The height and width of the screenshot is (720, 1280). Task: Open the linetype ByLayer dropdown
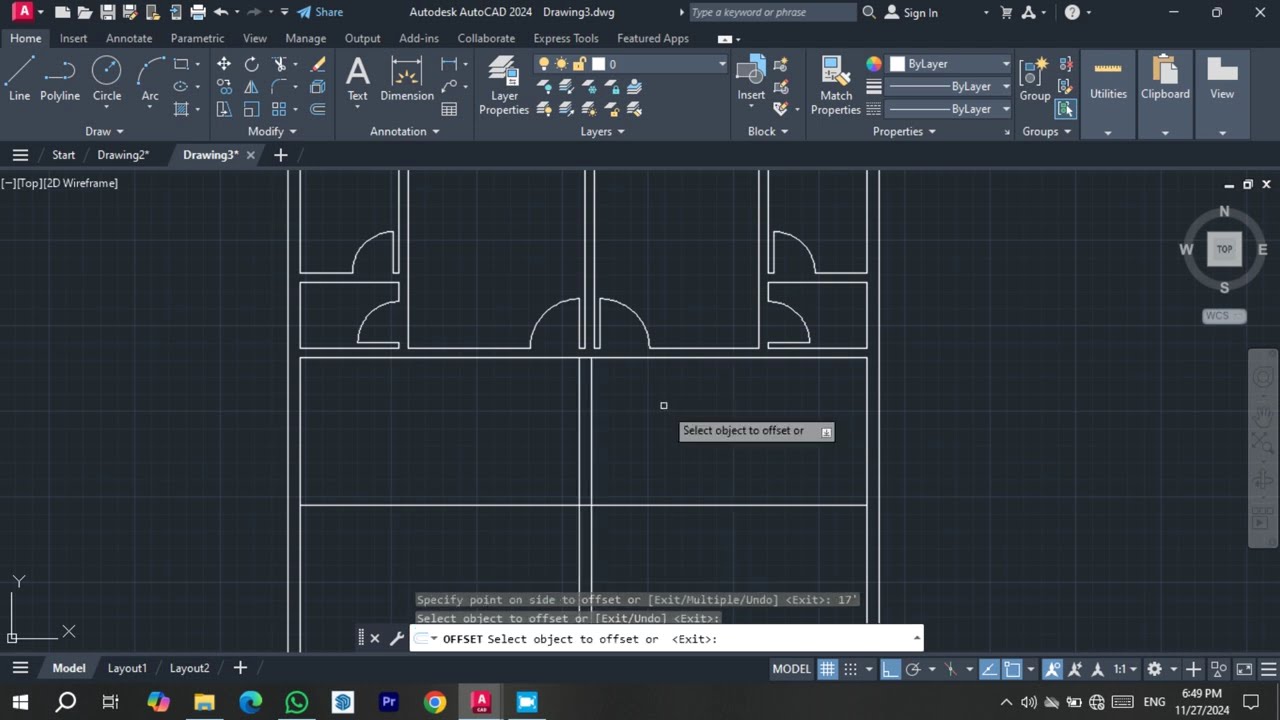pos(1006,109)
